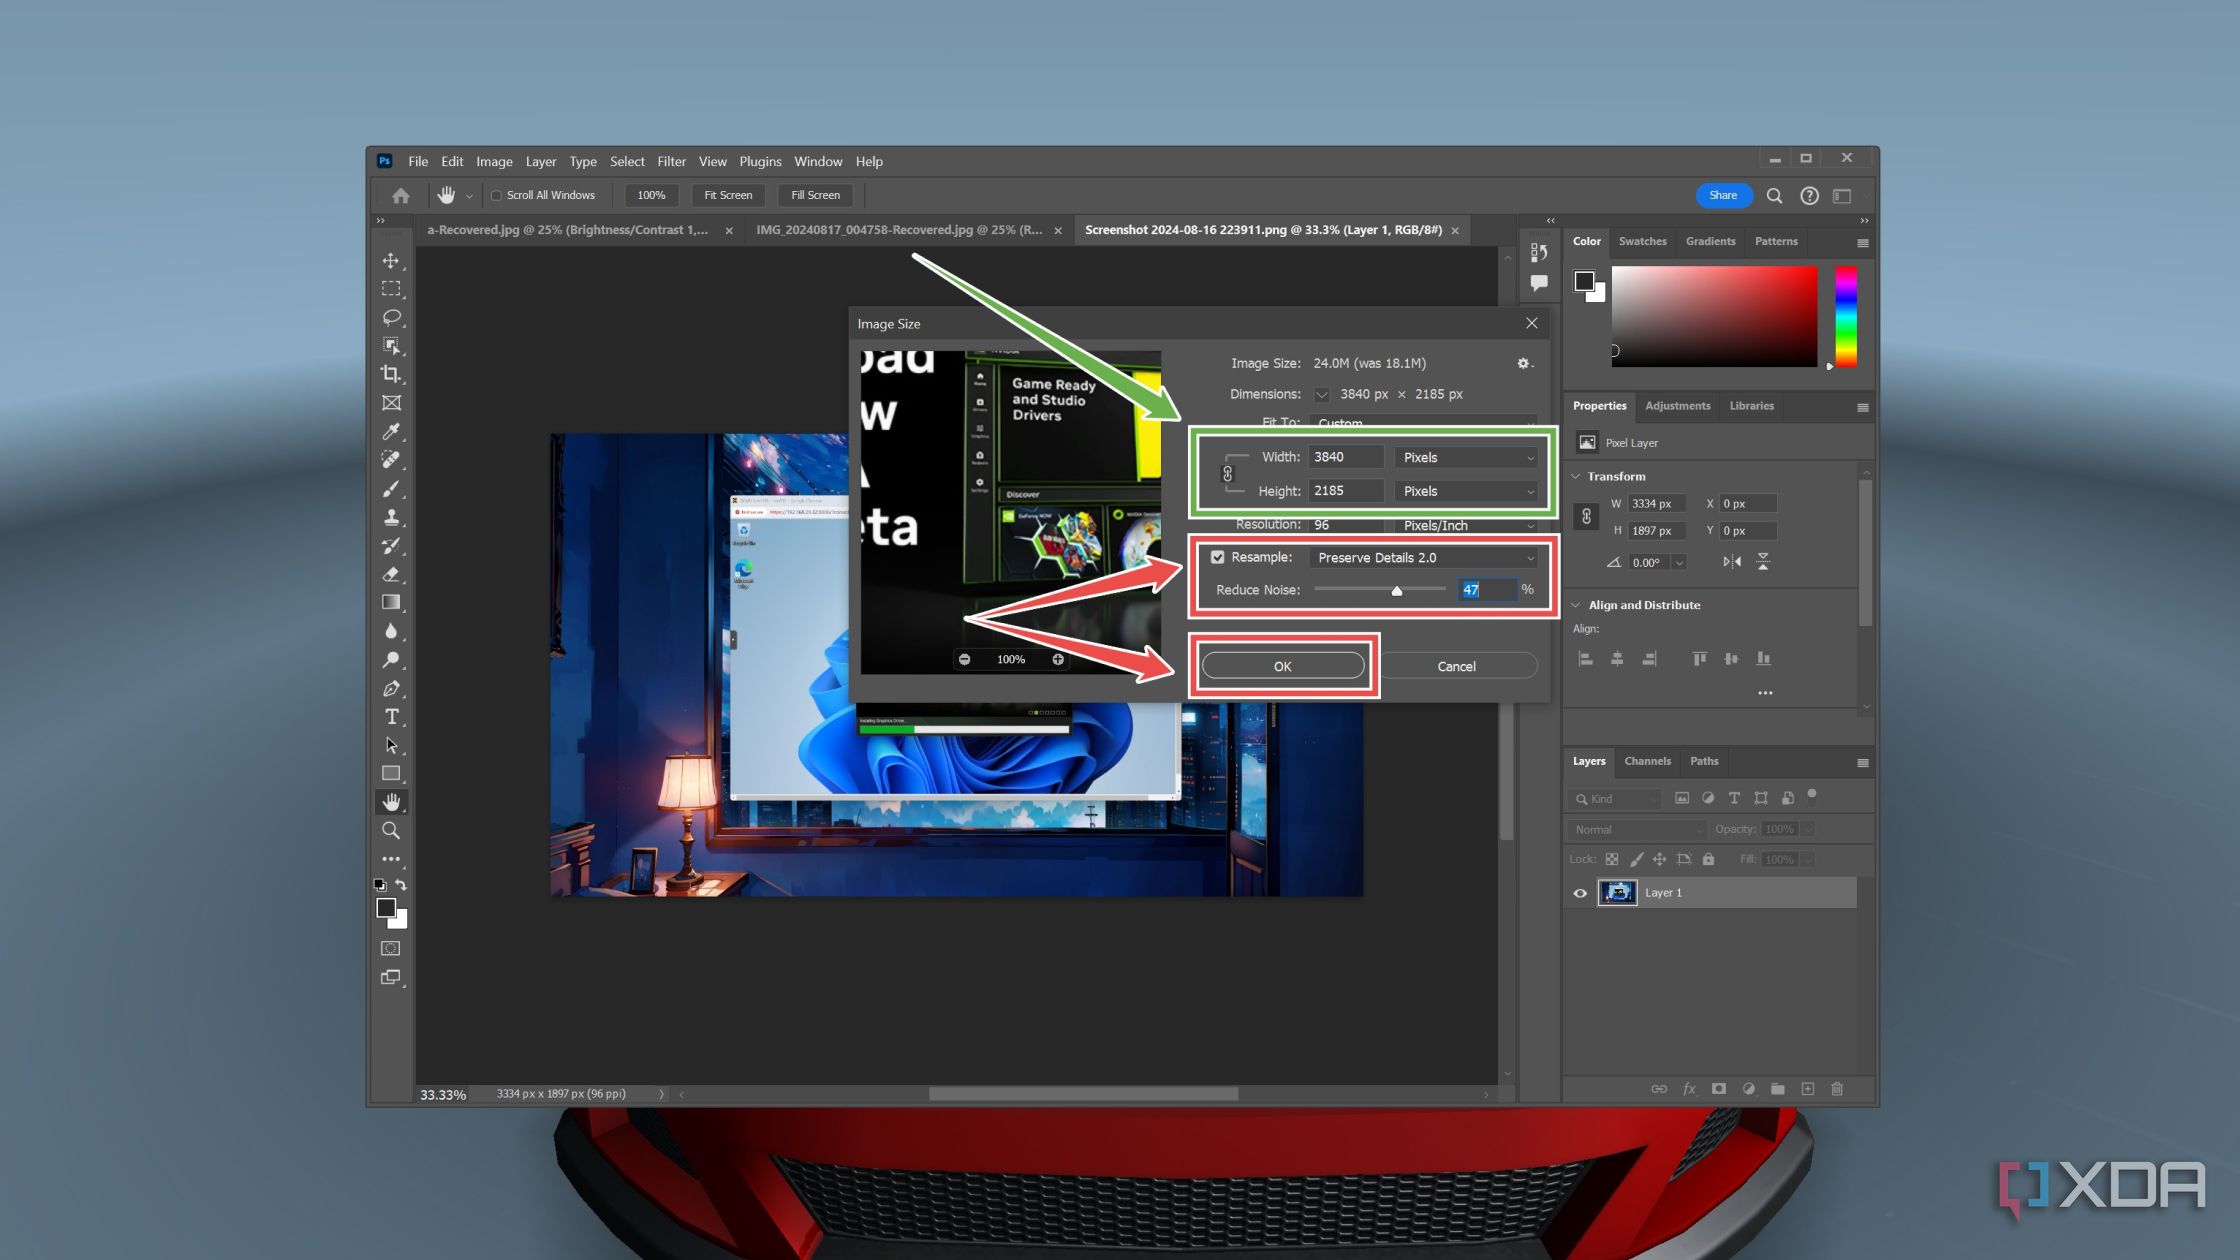
Task: Select the Dodge tool
Action: pos(391,660)
